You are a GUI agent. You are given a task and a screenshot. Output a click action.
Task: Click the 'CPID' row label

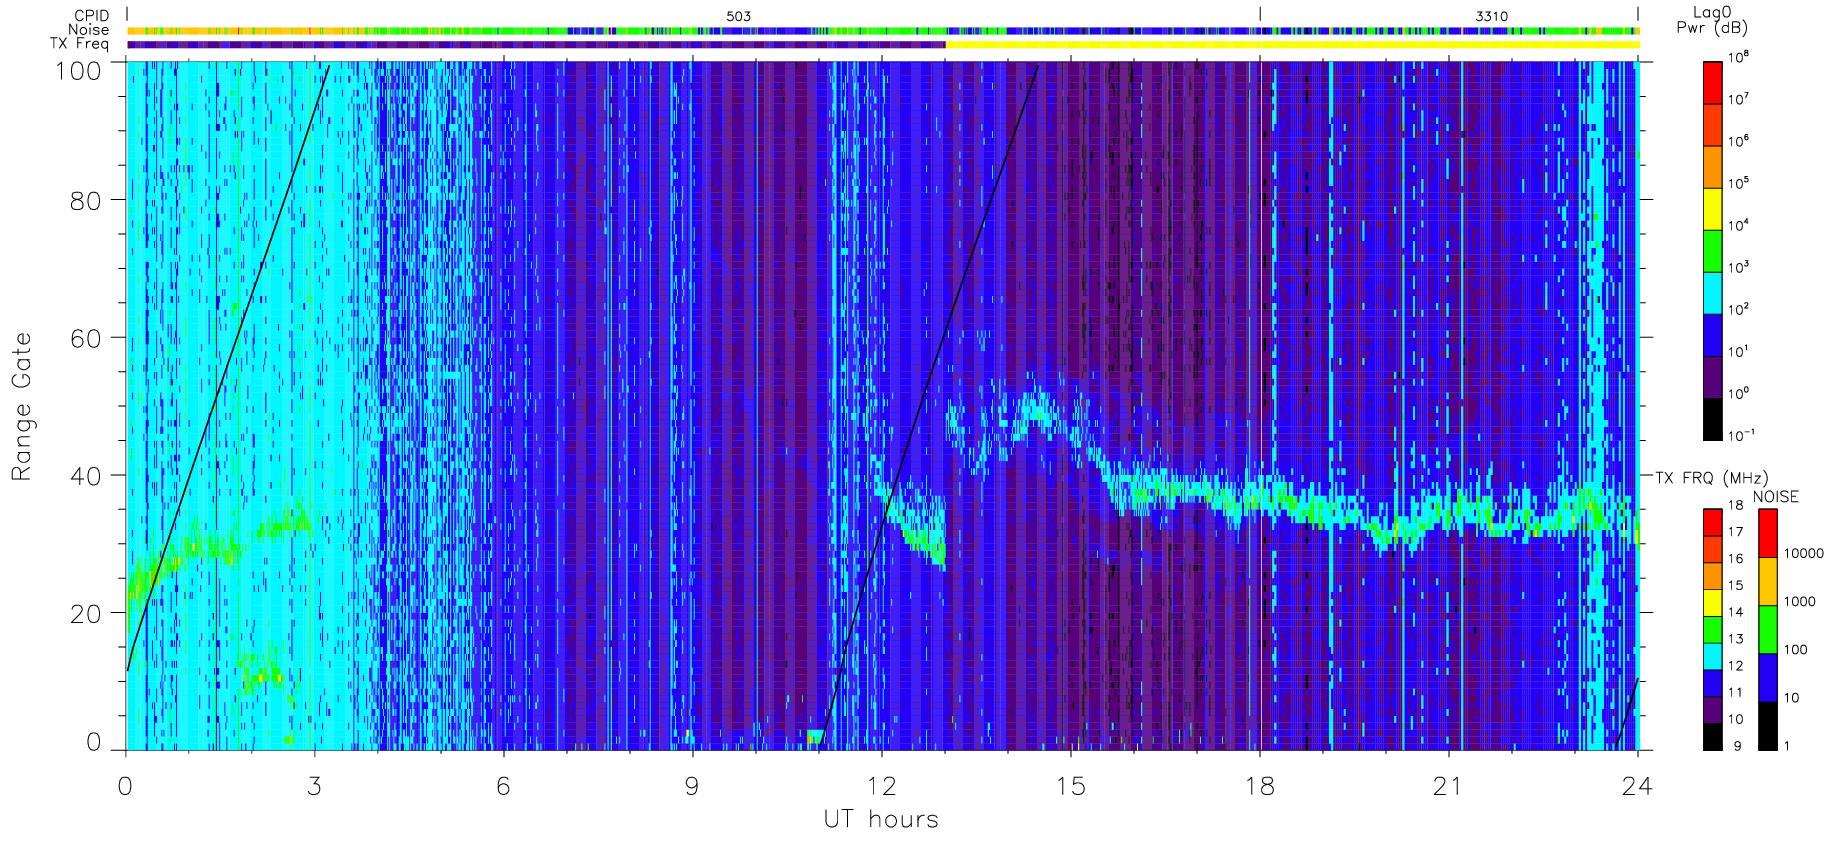[91, 16]
